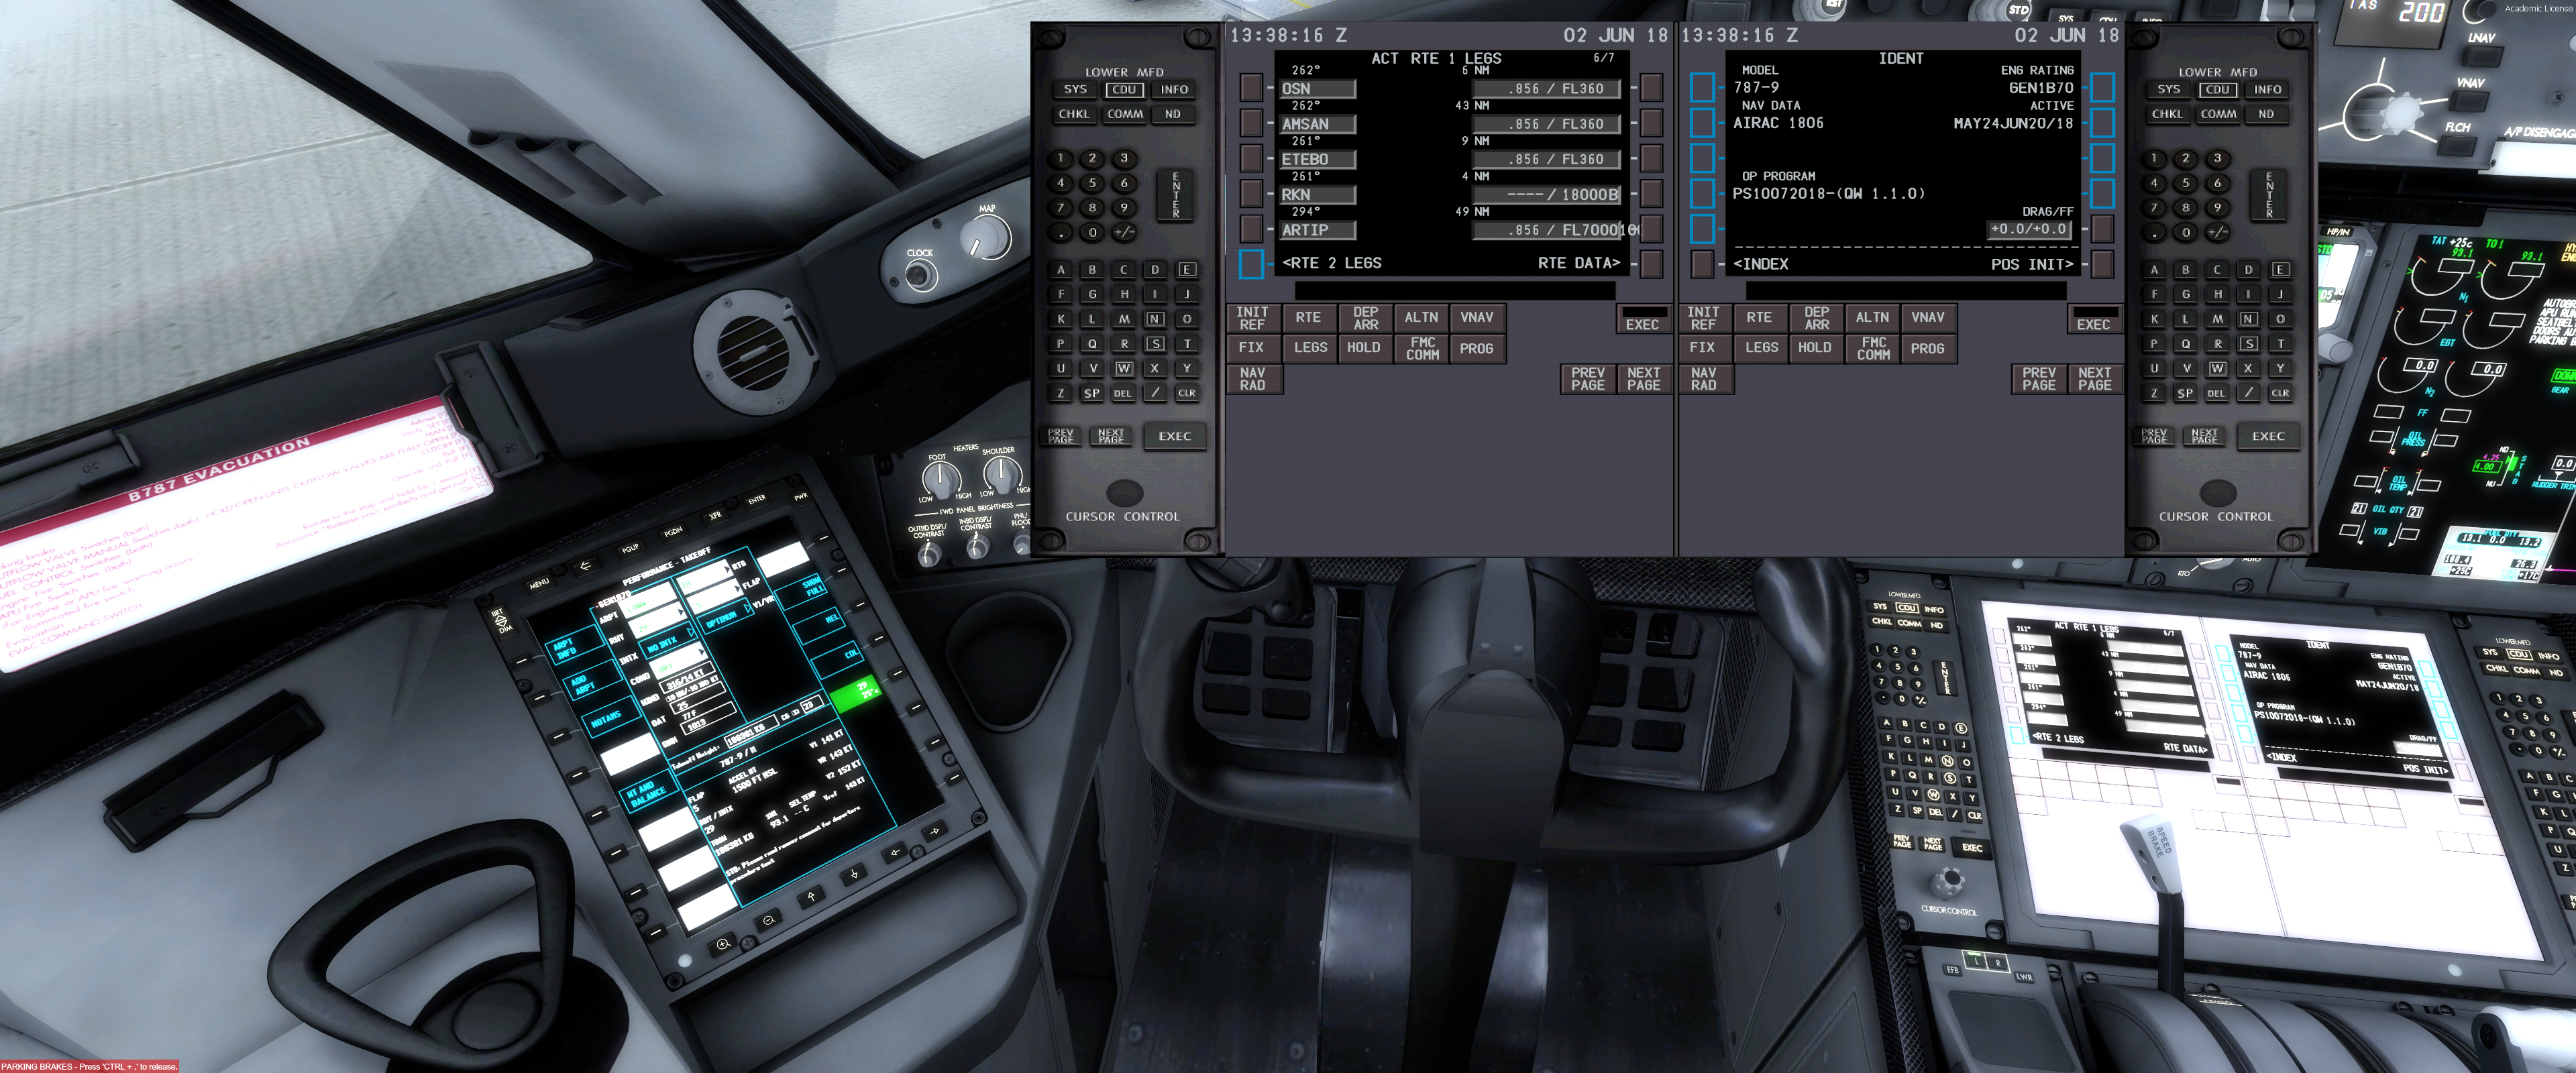
Task: Click the left keypad's cursor control pad
Action: (x=1124, y=492)
